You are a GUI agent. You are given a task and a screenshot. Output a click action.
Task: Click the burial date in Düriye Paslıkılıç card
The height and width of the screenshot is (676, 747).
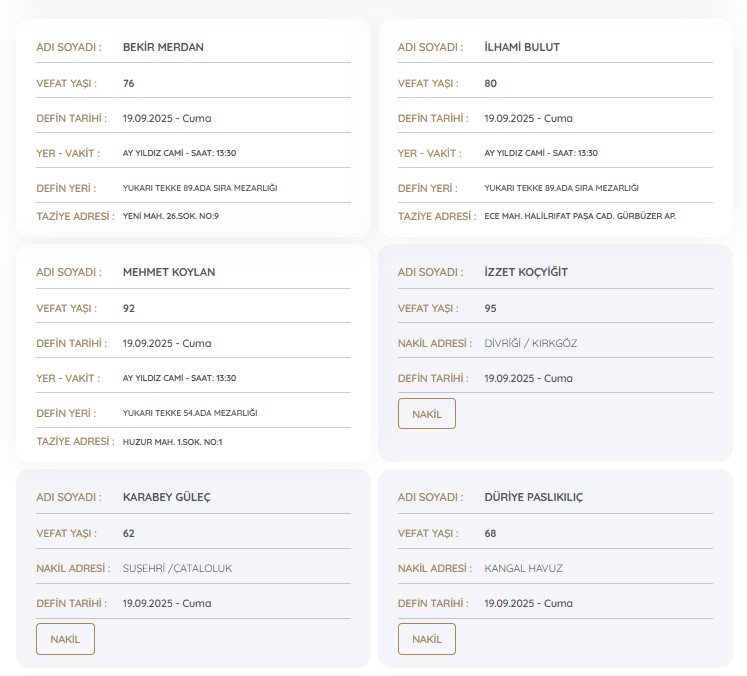528,603
